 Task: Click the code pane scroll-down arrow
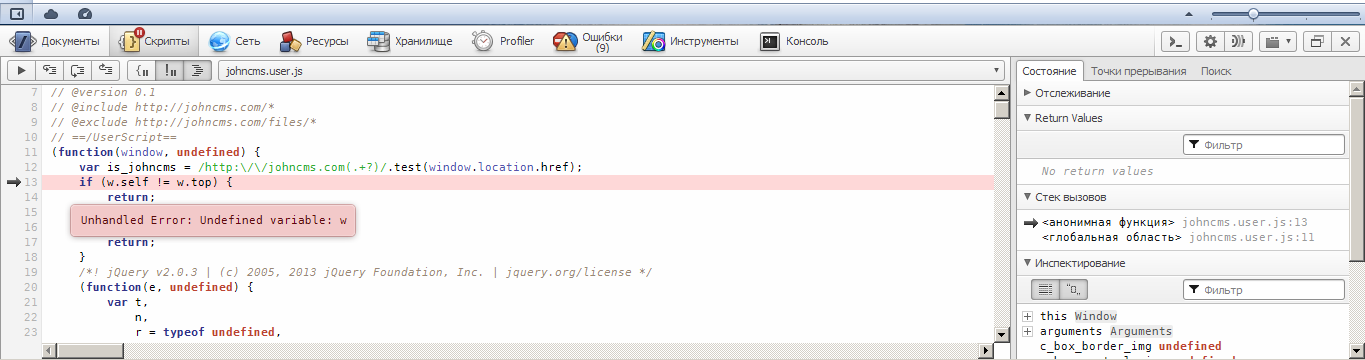pyautogui.click(x=1002, y=334)
